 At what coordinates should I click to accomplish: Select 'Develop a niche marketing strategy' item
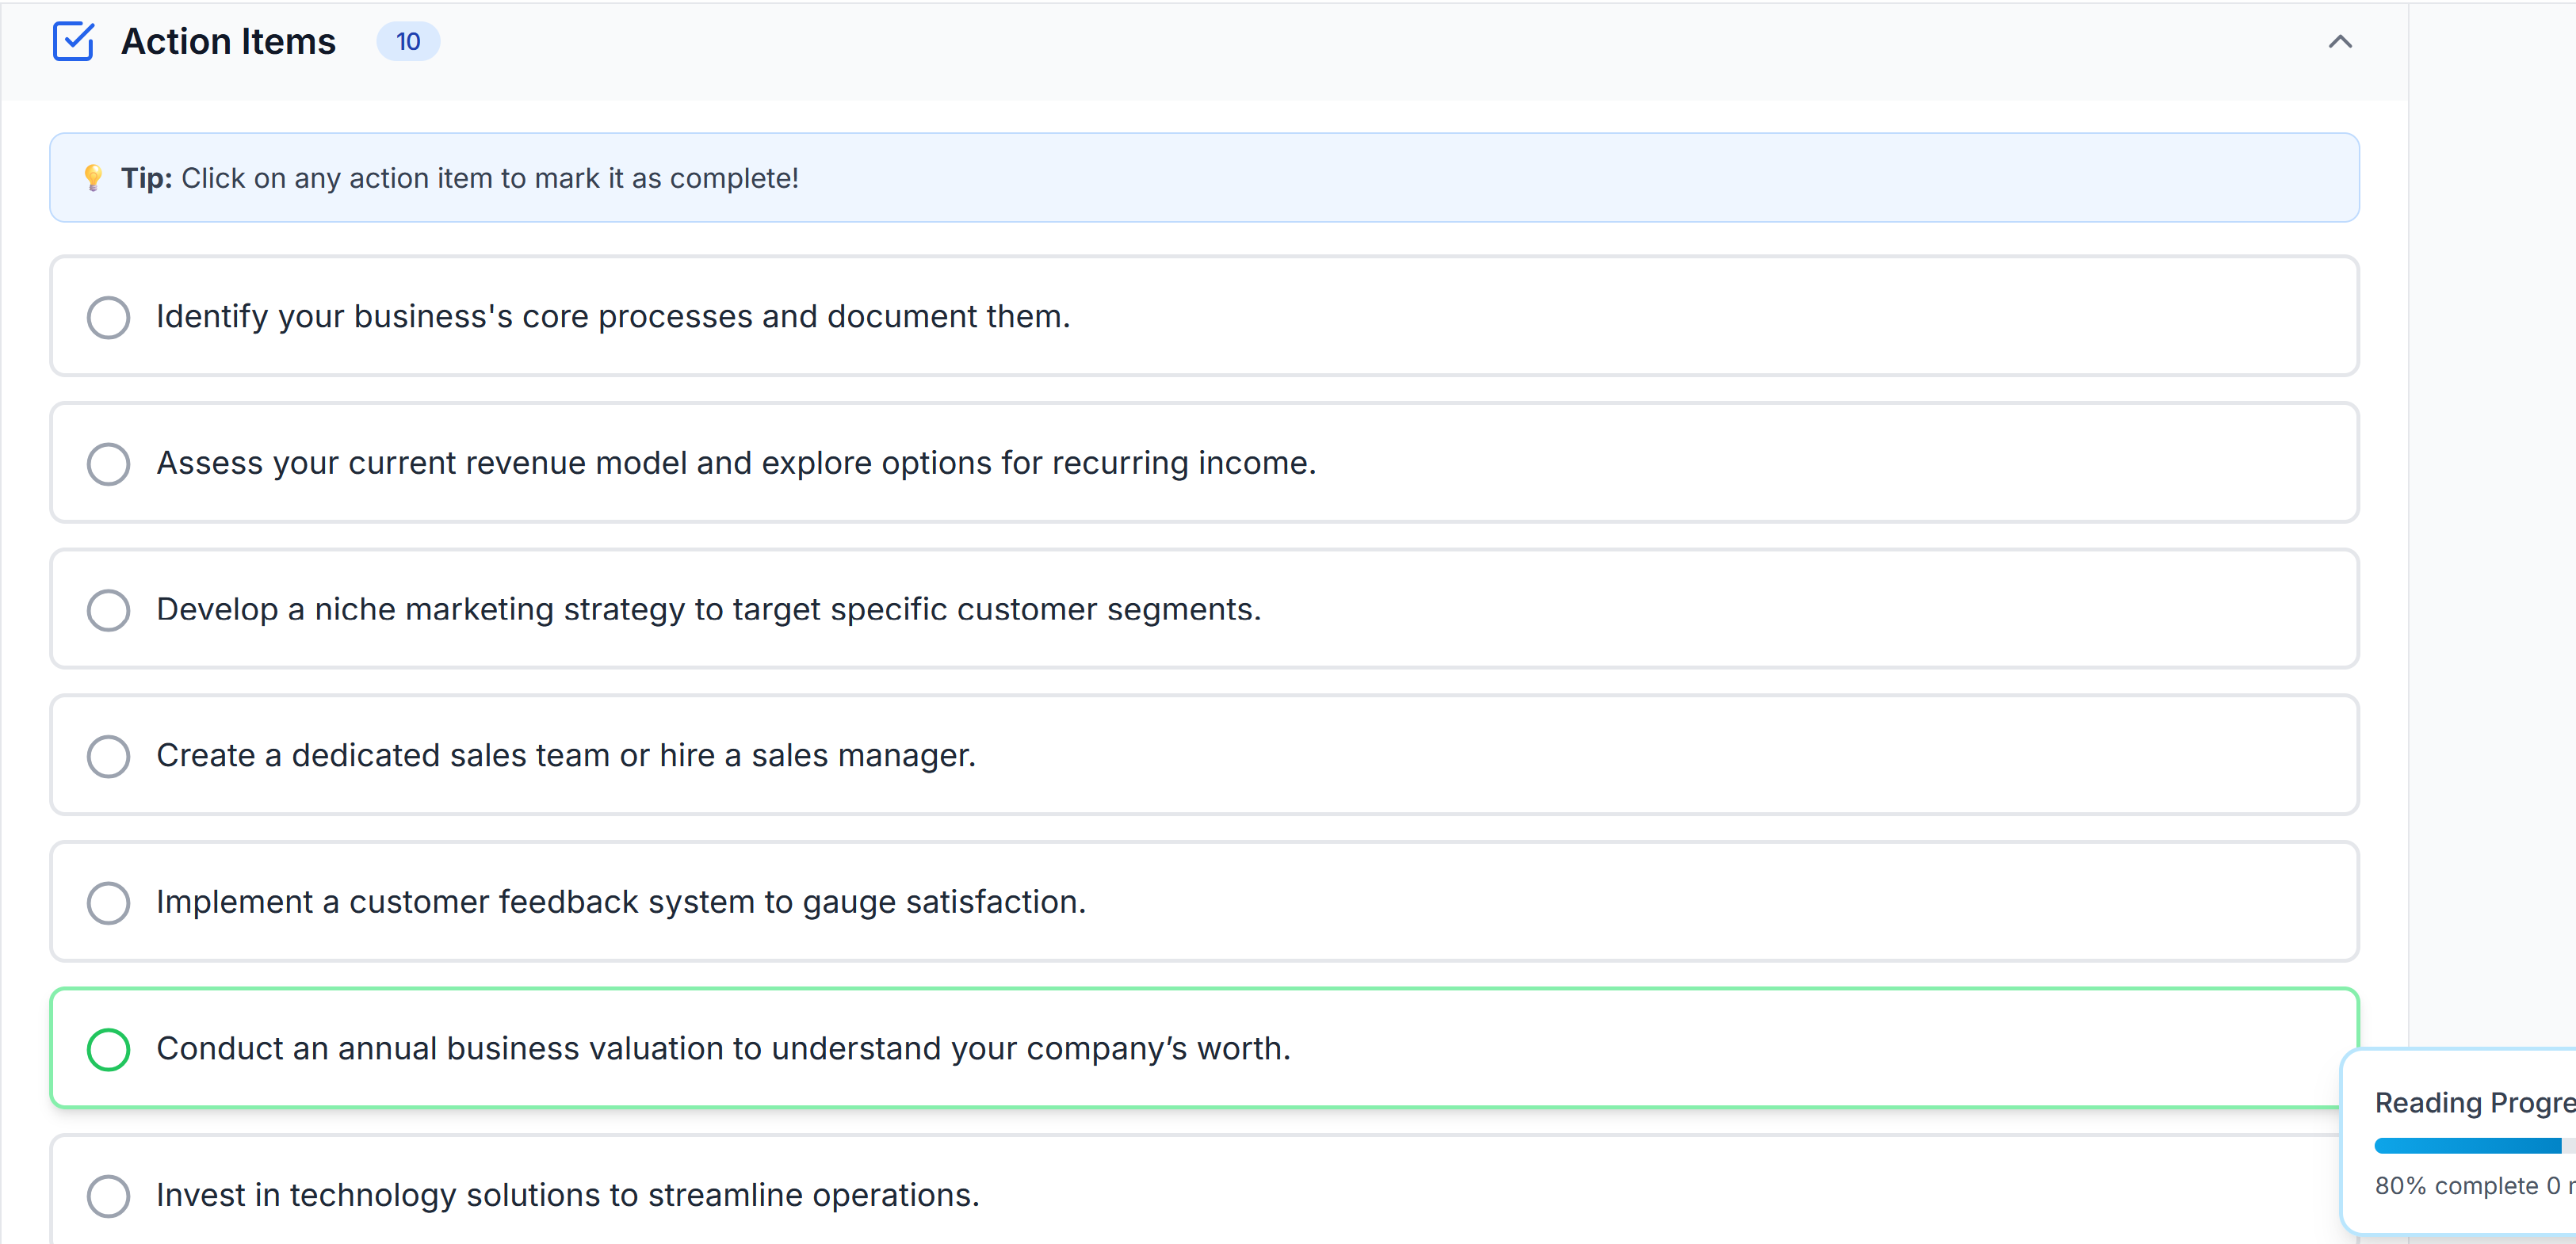[x=708, y=610]
